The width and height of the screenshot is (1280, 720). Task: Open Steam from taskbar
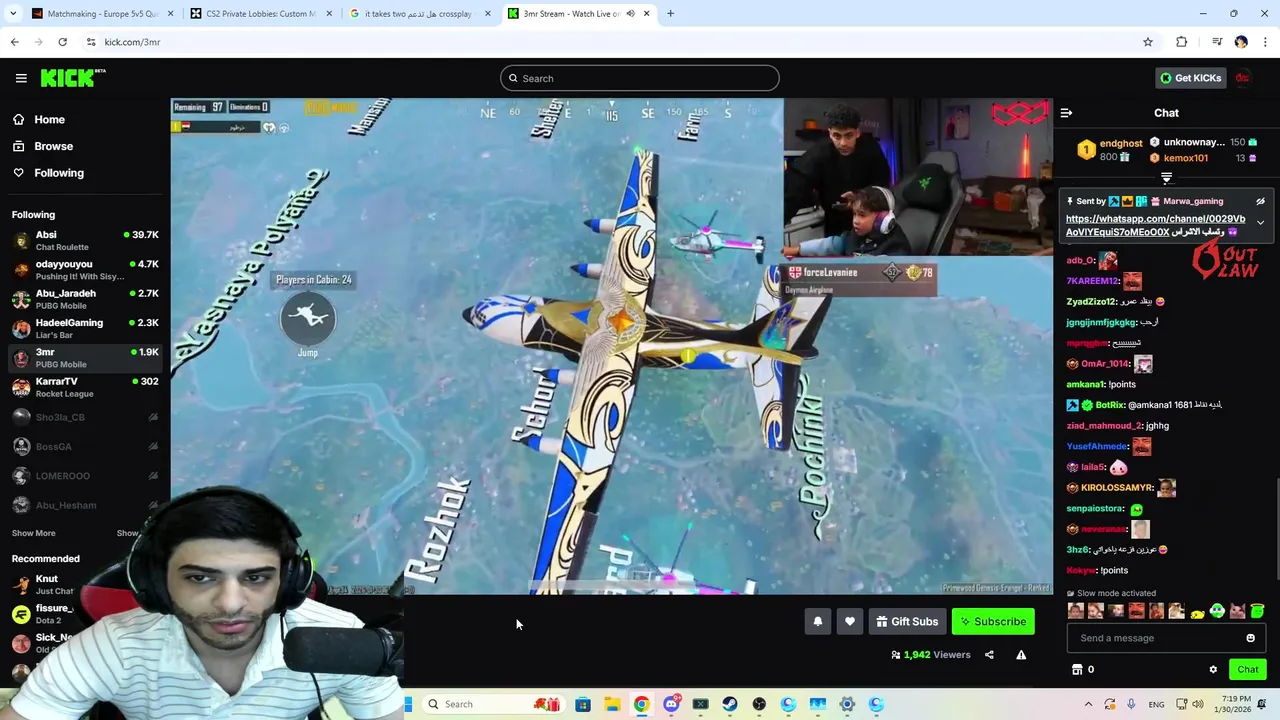730,704
